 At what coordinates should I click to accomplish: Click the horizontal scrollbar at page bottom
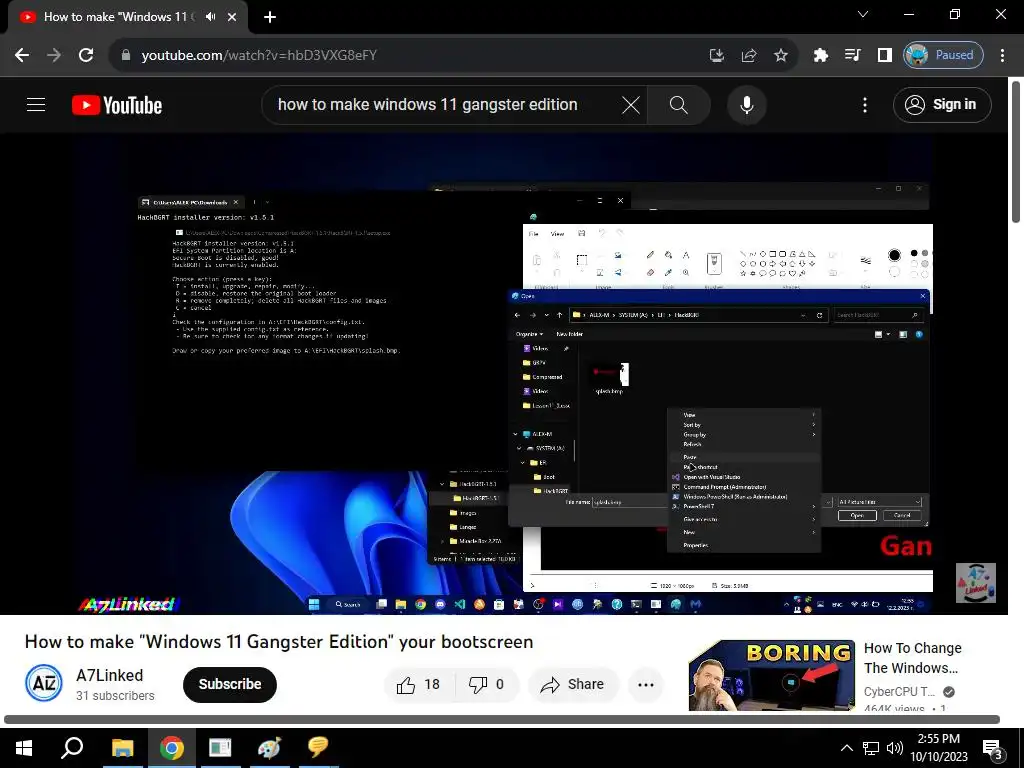502,720
